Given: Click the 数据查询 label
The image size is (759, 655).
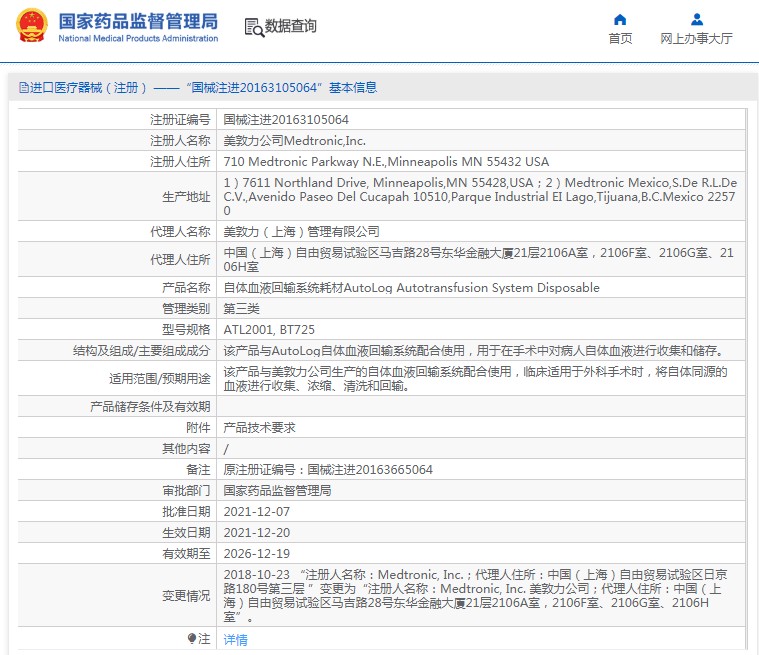Looking at the screenshot, I should 290,26.
